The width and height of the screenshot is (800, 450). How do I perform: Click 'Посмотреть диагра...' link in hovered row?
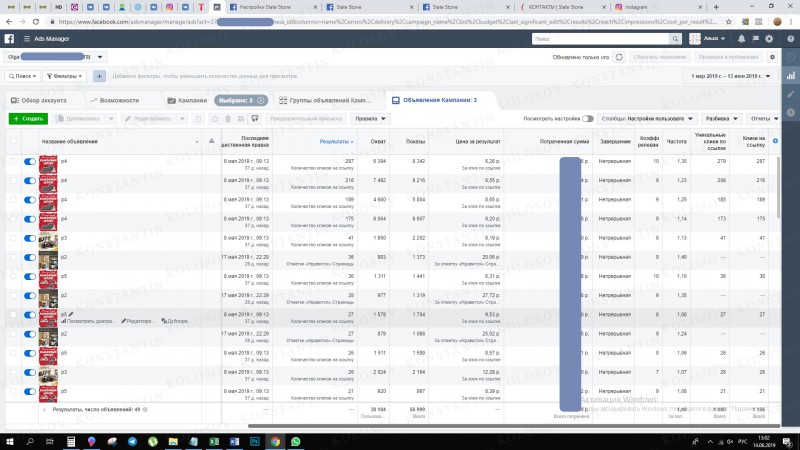pyautogui.click(x=88, y=321)
